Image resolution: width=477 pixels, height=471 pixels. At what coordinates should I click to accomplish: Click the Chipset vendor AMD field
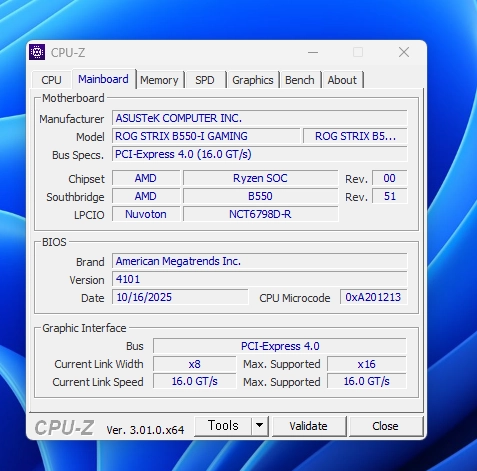point(146,178)
